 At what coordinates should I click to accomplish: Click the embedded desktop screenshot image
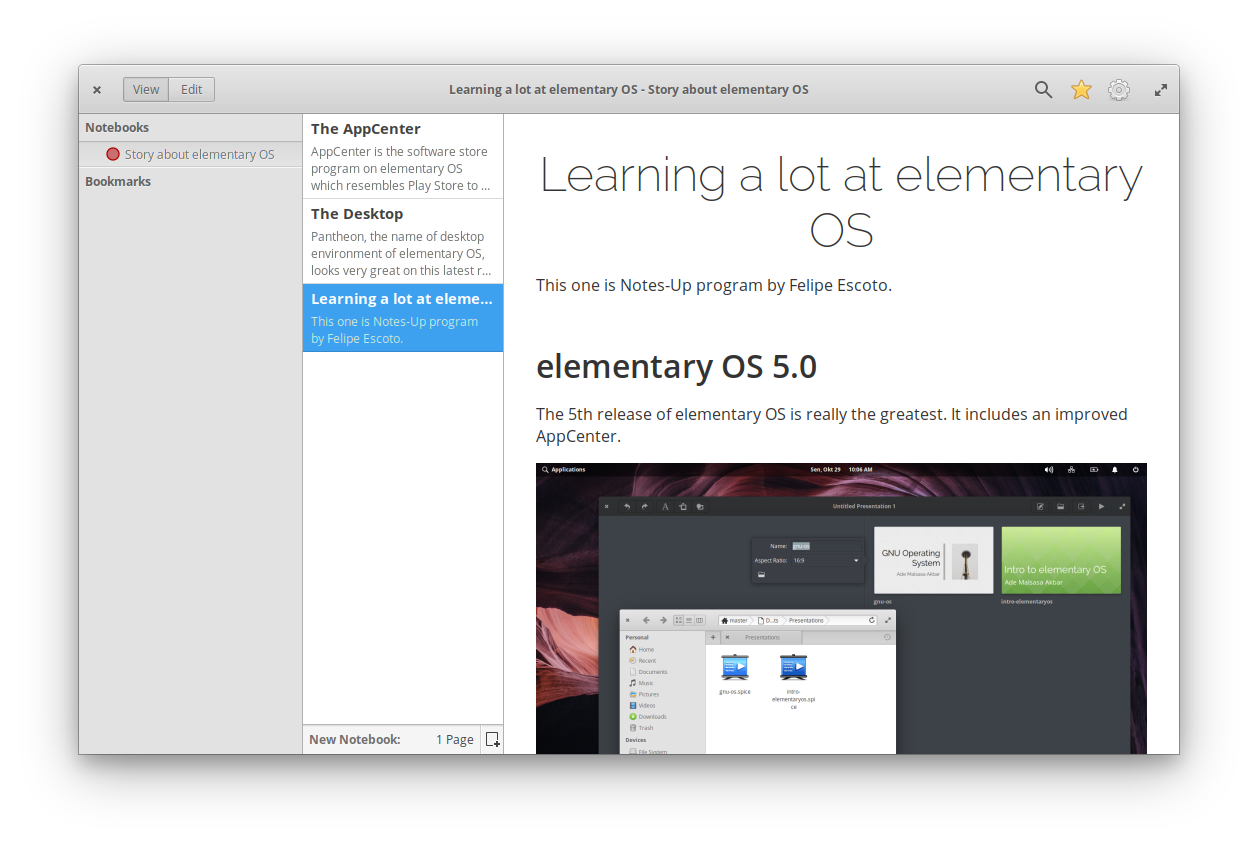tap(841, 608)
